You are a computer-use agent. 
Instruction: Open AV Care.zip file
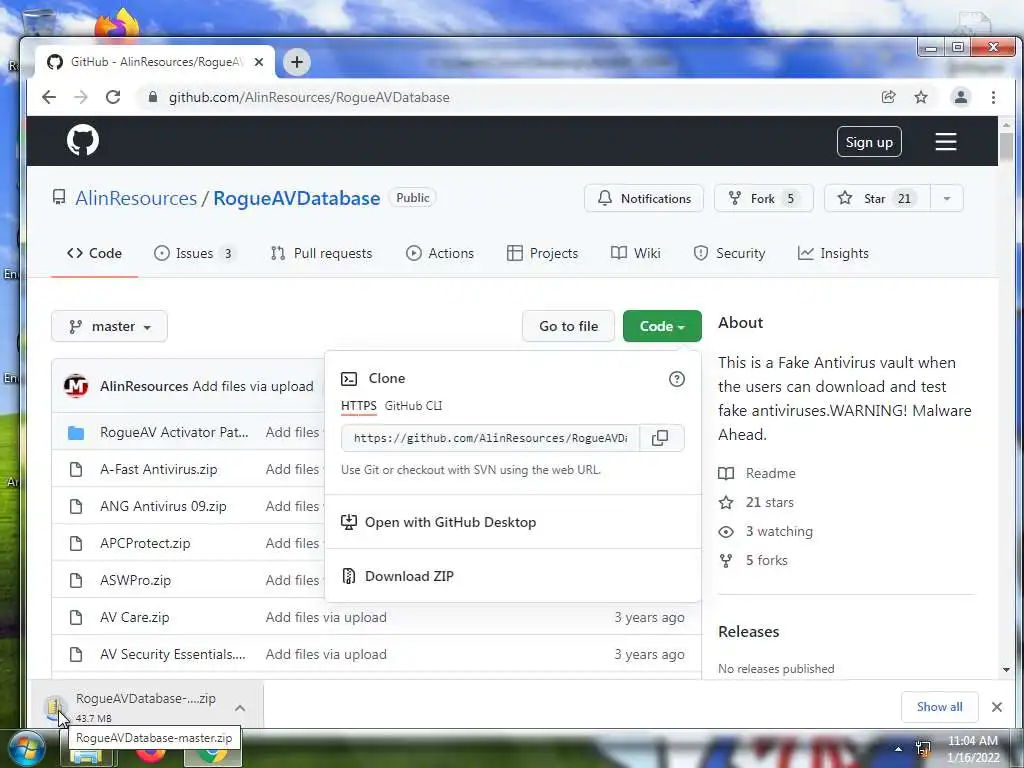pos(135,617)
